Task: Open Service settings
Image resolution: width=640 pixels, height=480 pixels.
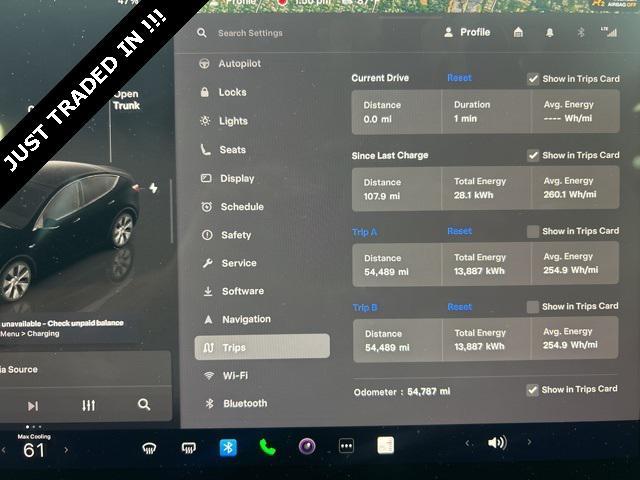Action: [229, 263]
